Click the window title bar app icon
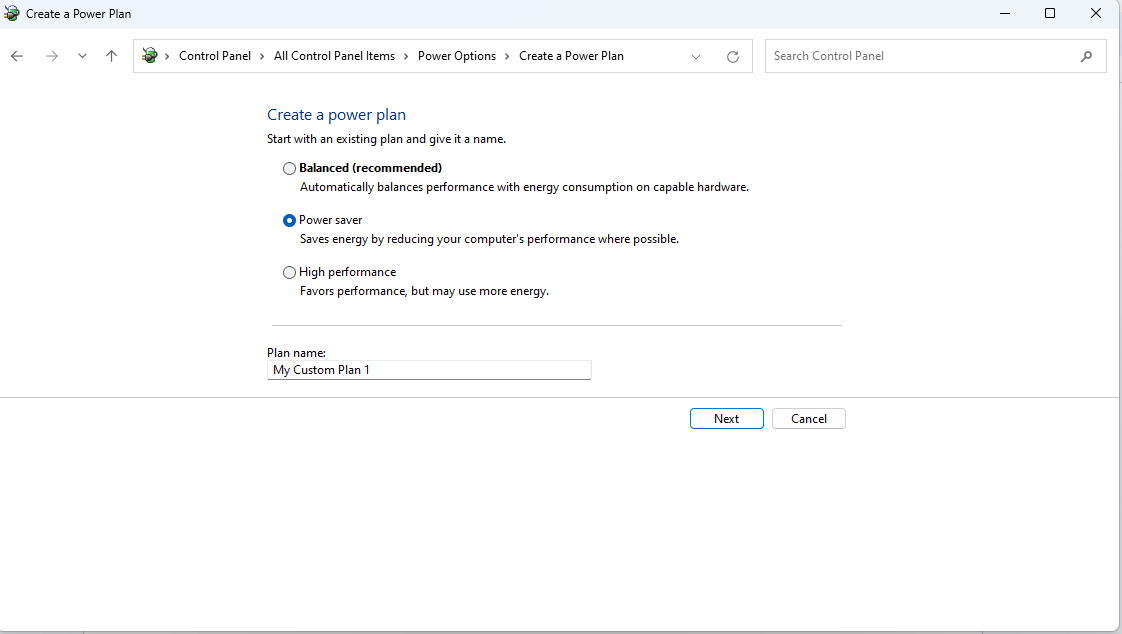 pos(11,14)
